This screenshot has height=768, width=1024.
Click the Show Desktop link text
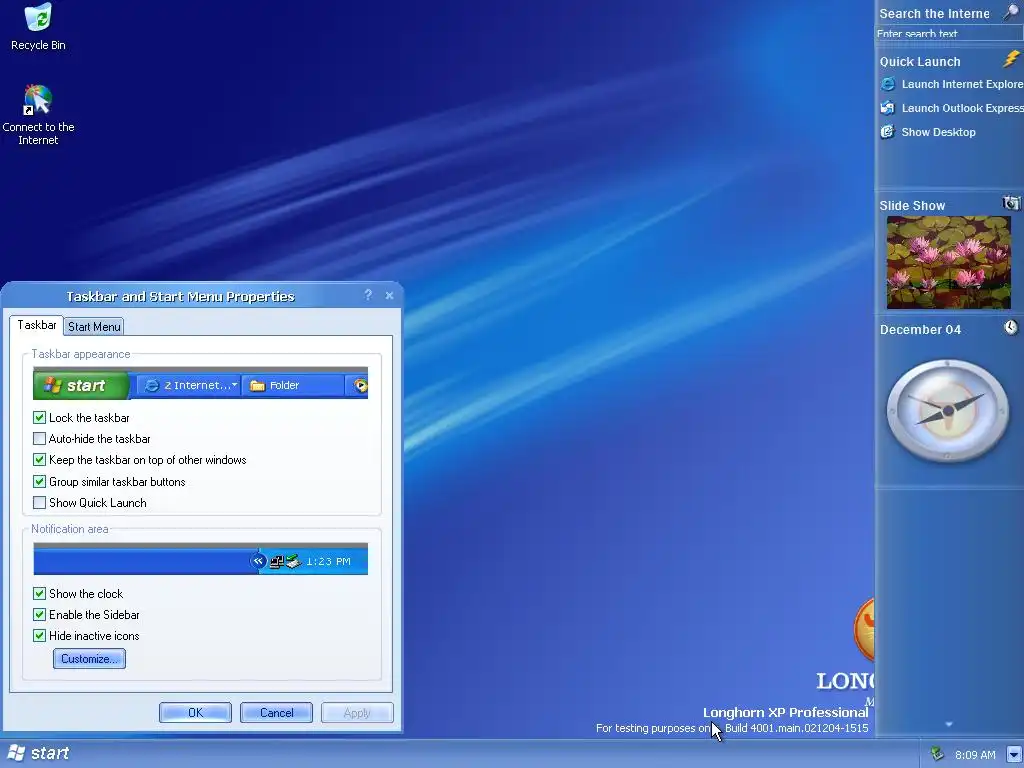(938, 132)
